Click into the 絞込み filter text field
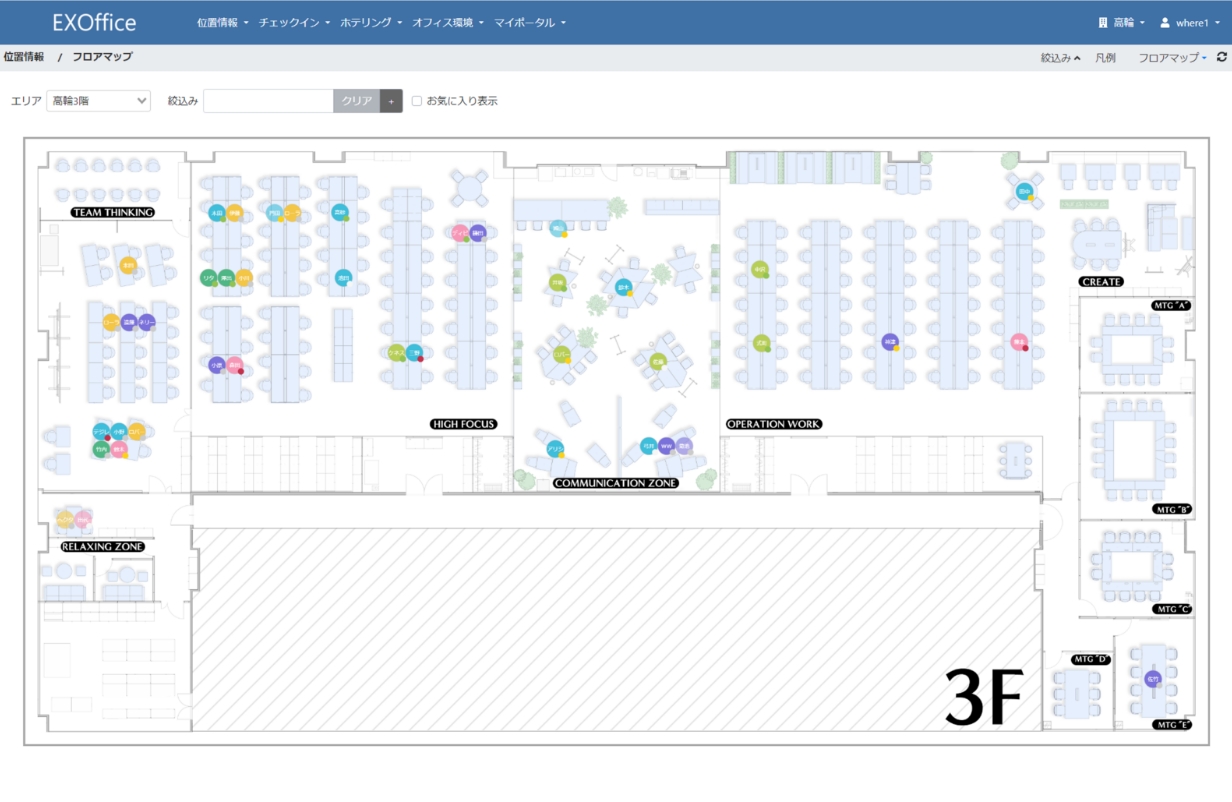1232x802 pixels. (268, 101)
